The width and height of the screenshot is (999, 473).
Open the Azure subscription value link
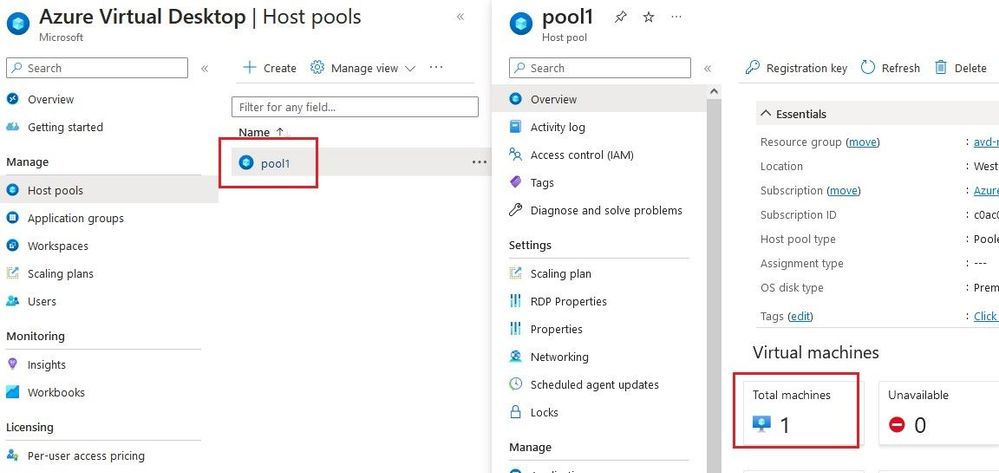[986, 190]
